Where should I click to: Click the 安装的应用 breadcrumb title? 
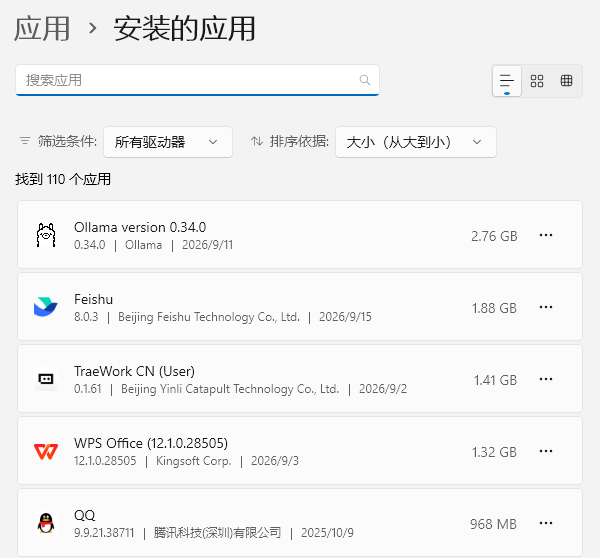point(184,28)
